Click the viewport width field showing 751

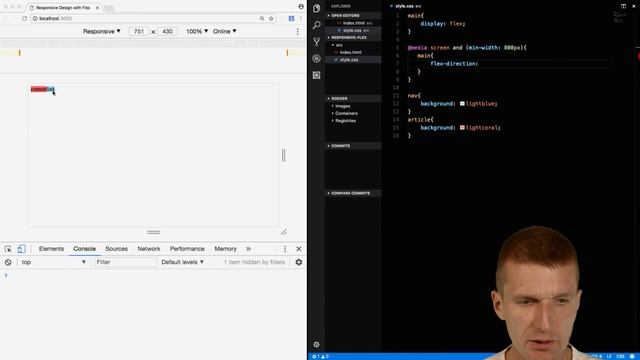coord(139,31)
